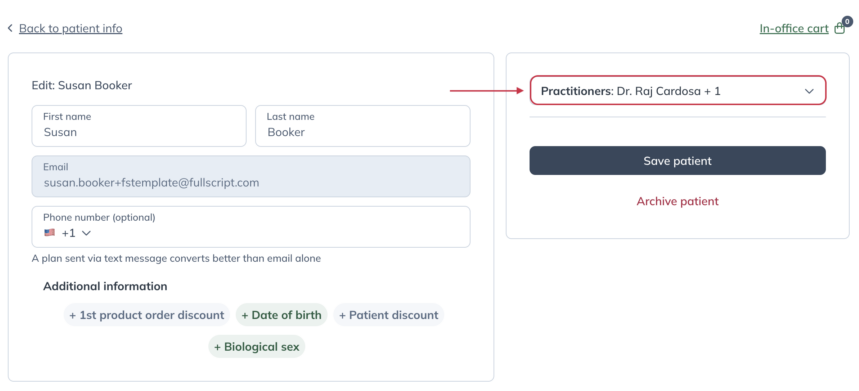This screenshot has width=859, height=391.
Task: Open the +1 country code dropdown
Action: pos(76,233)
